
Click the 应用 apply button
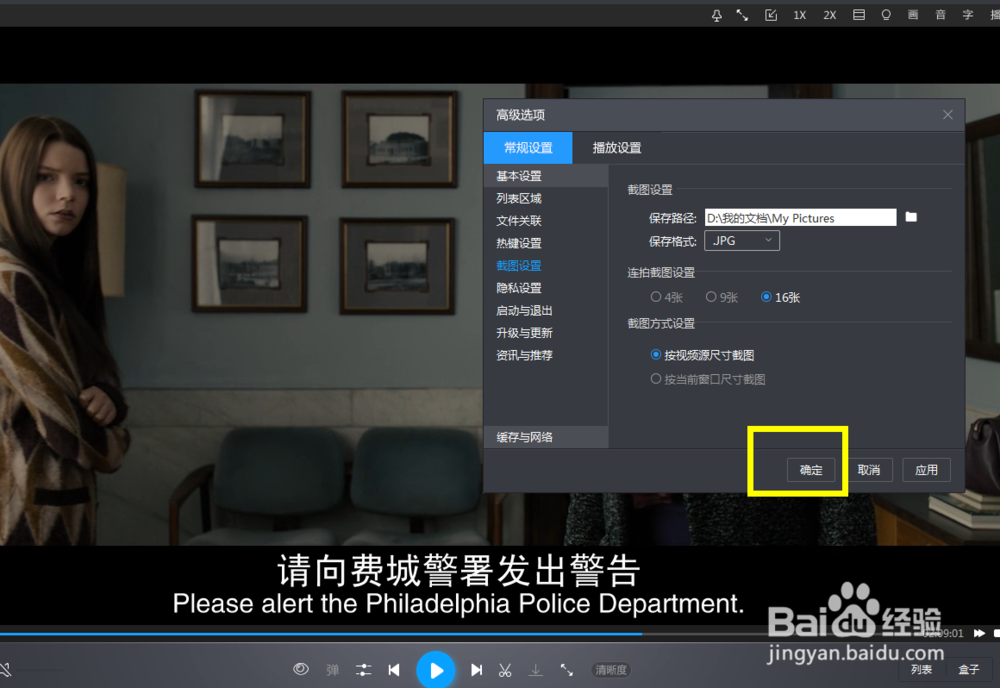(x=927, y=470)
